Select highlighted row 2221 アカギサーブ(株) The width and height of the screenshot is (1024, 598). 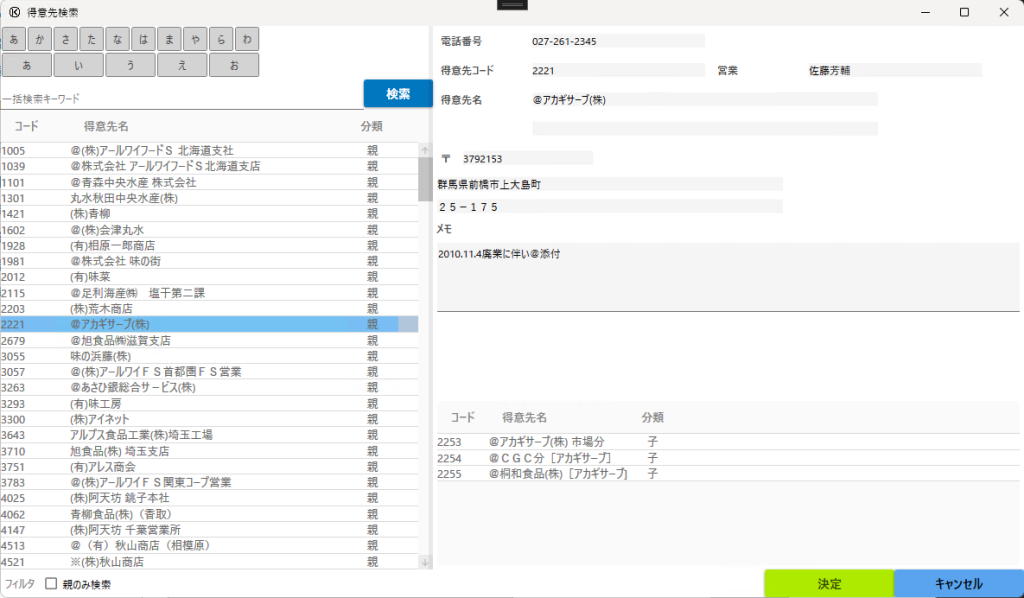209,324
